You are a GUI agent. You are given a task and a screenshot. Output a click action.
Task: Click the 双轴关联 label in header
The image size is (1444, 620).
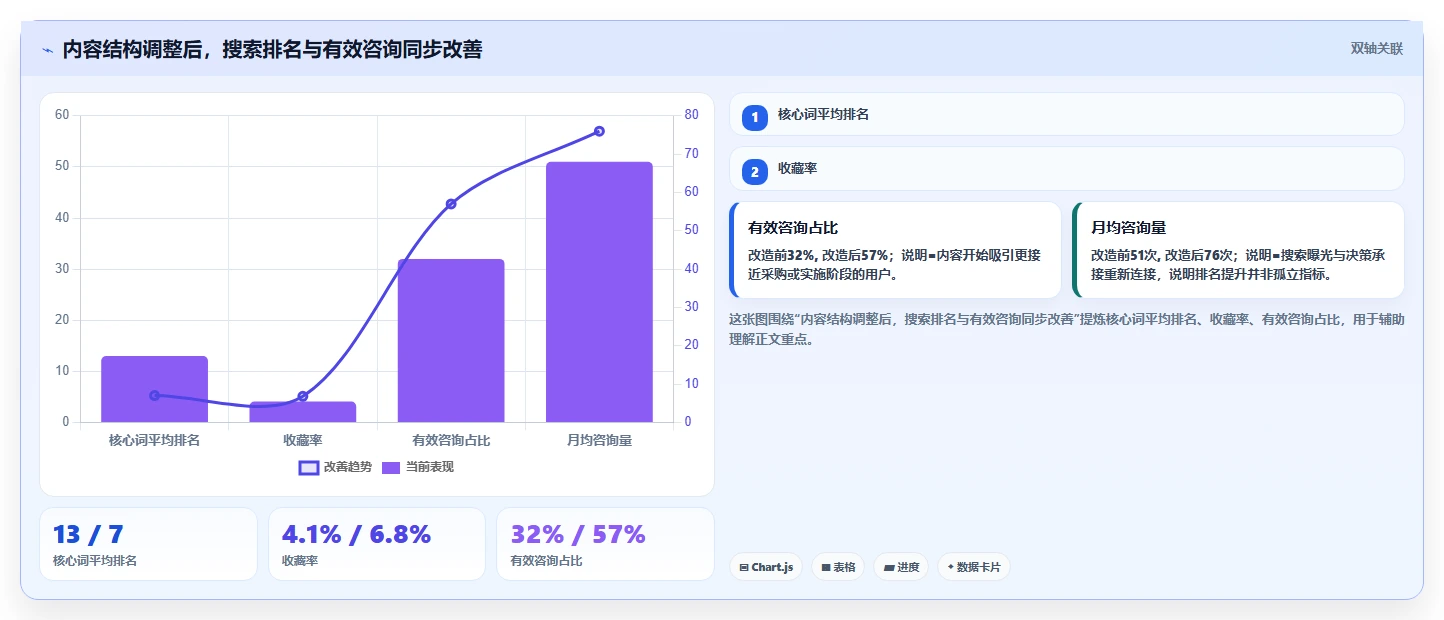1377,48
